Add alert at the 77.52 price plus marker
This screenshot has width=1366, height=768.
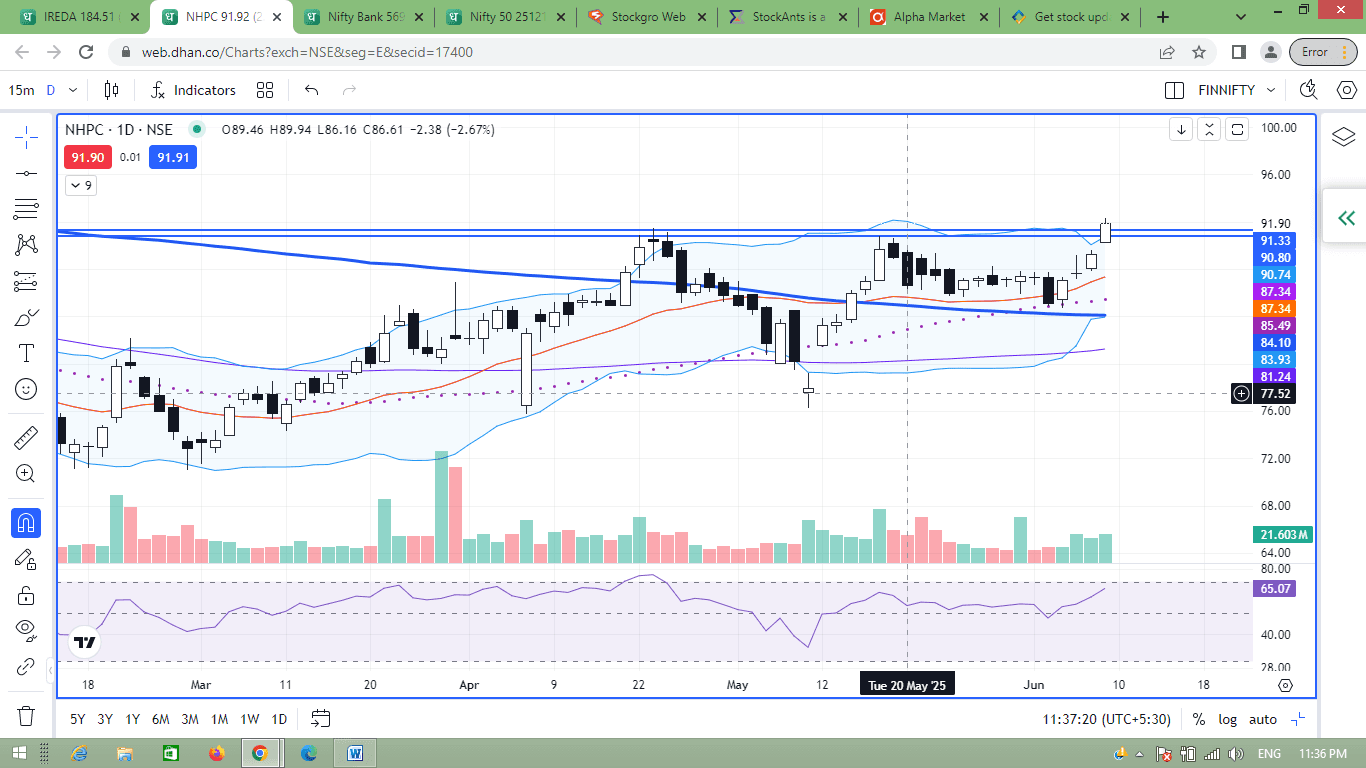click(x=1241, y=394)
